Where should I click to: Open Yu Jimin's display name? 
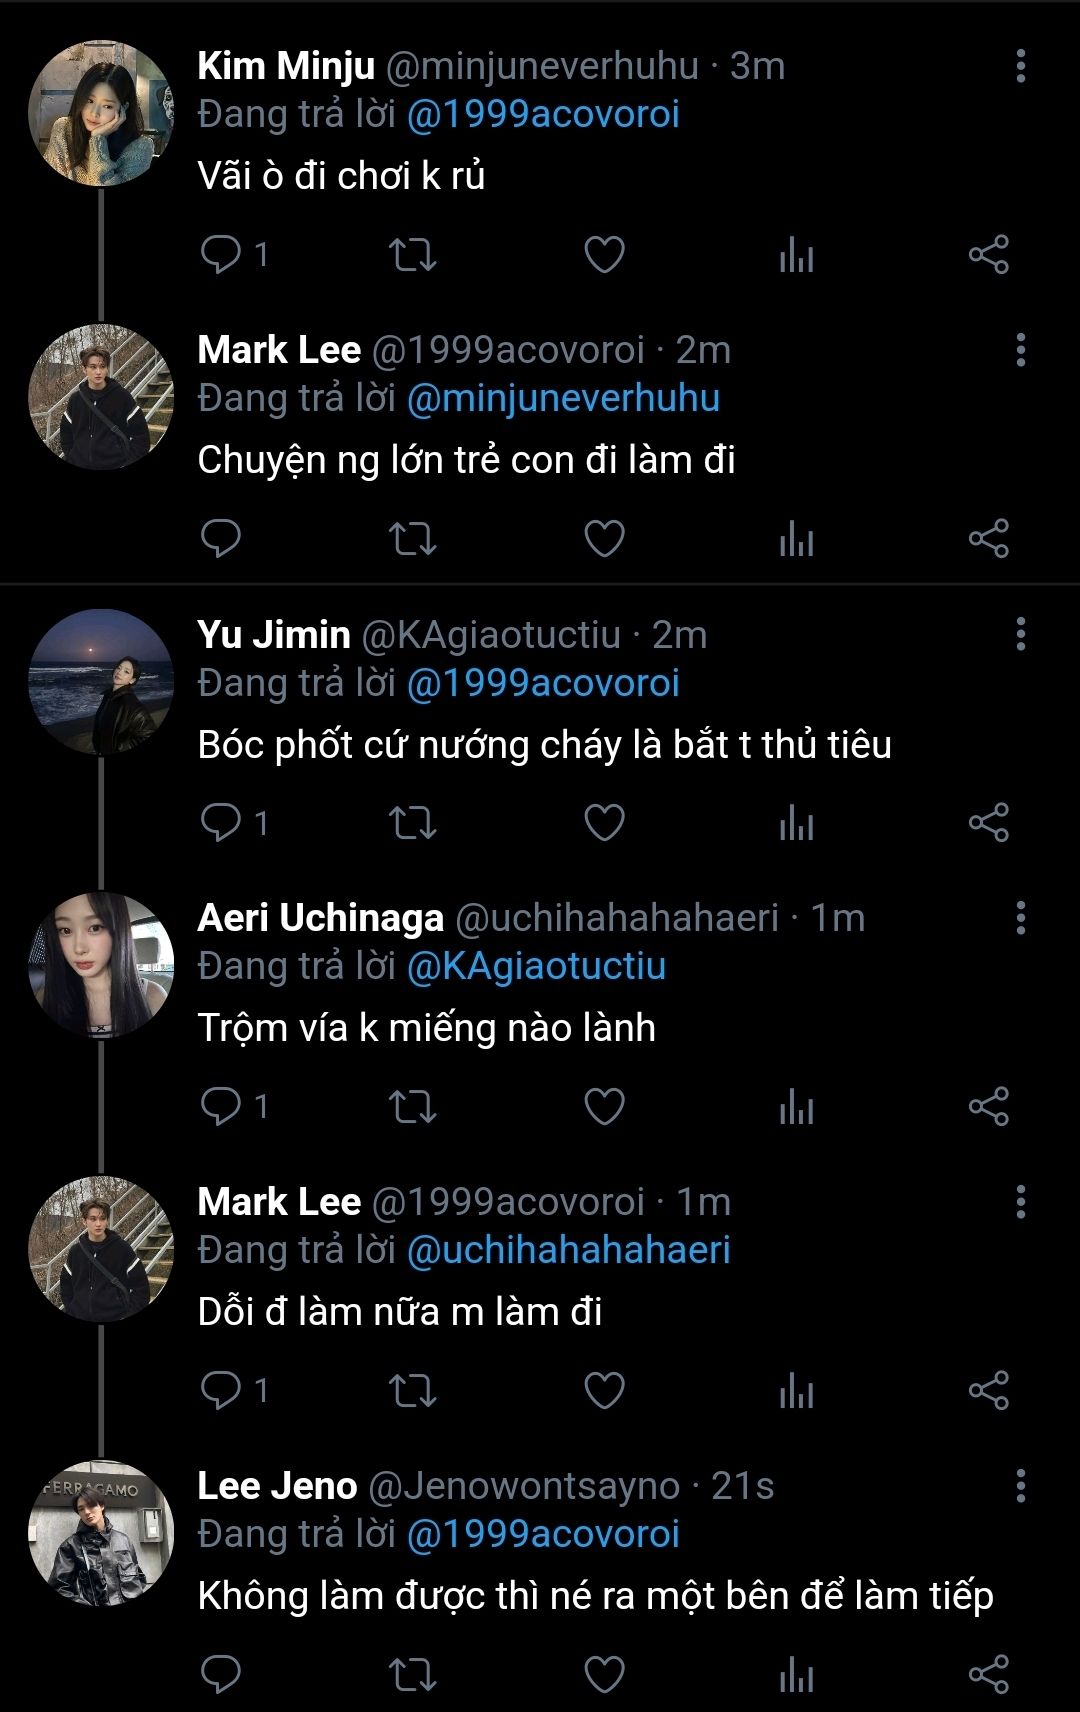(274, 634)
